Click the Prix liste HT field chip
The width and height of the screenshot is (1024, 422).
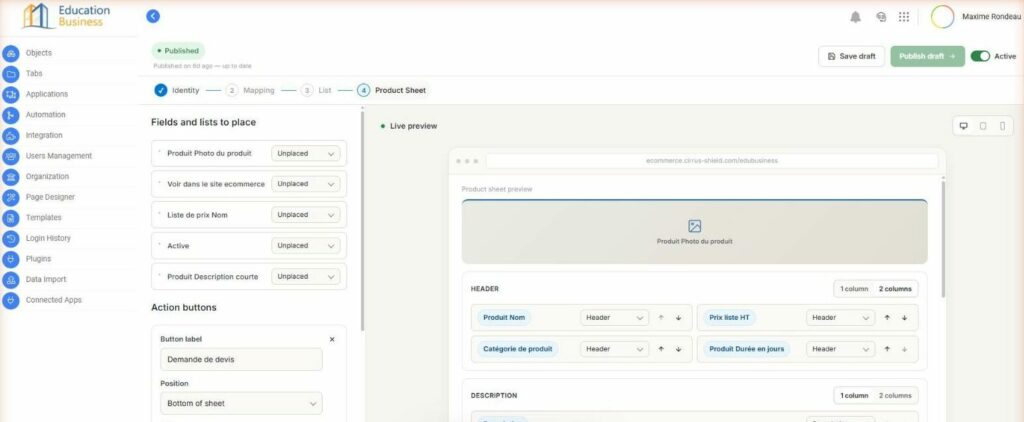729,317
